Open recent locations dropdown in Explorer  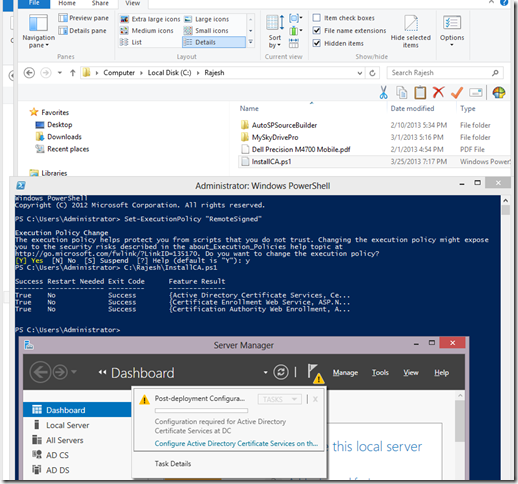click(x=60, y=73)
